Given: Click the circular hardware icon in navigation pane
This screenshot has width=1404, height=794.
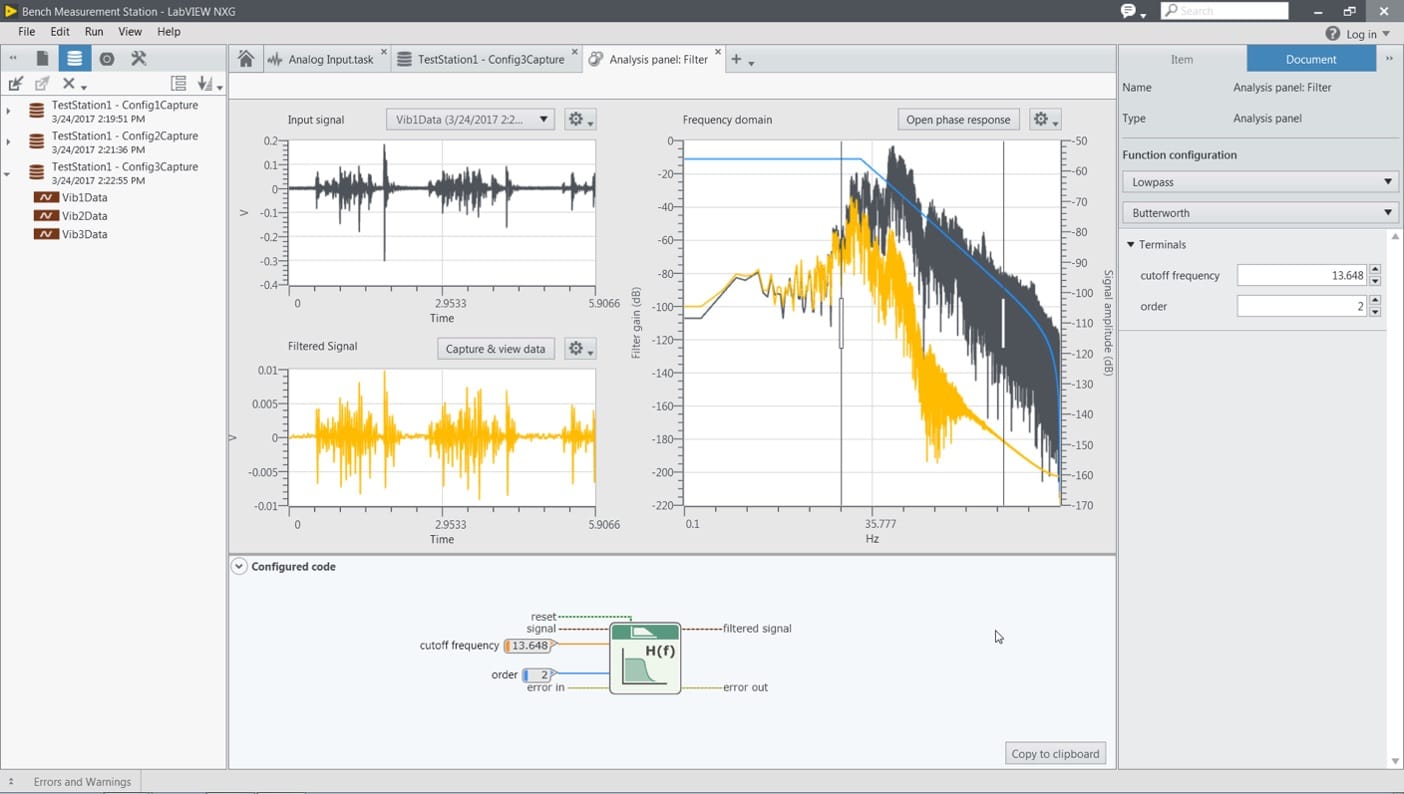Looking at the screenshot, I should (107, 59).
